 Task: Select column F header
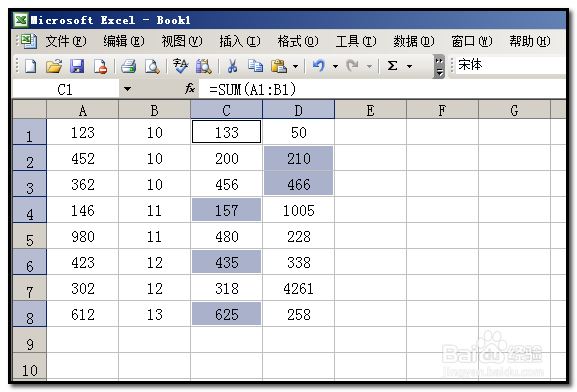tap(442, 110)
